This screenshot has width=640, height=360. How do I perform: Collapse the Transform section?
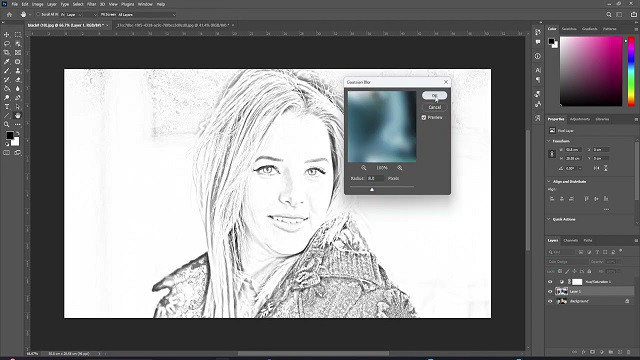click(x=549, y=141)
